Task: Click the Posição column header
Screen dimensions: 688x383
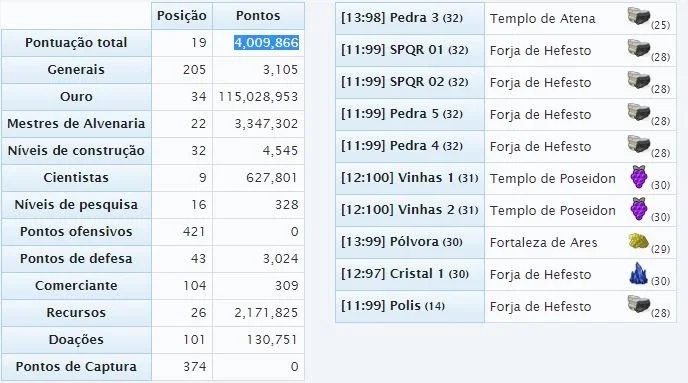Action: coord(182,16)
